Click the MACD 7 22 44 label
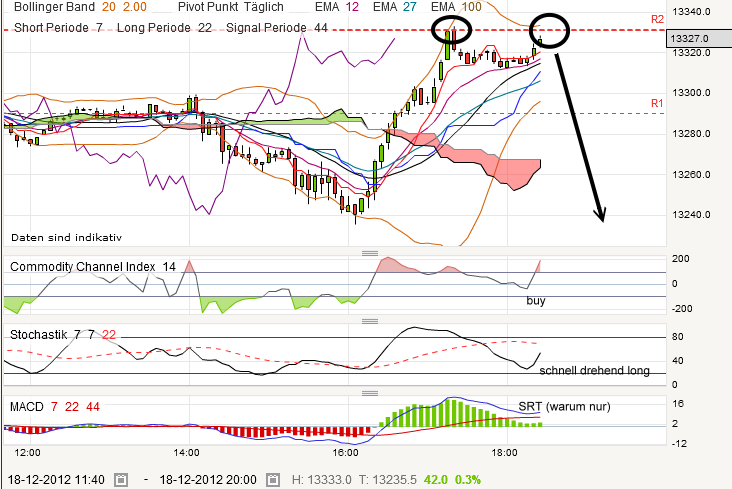 click(55, 407)
